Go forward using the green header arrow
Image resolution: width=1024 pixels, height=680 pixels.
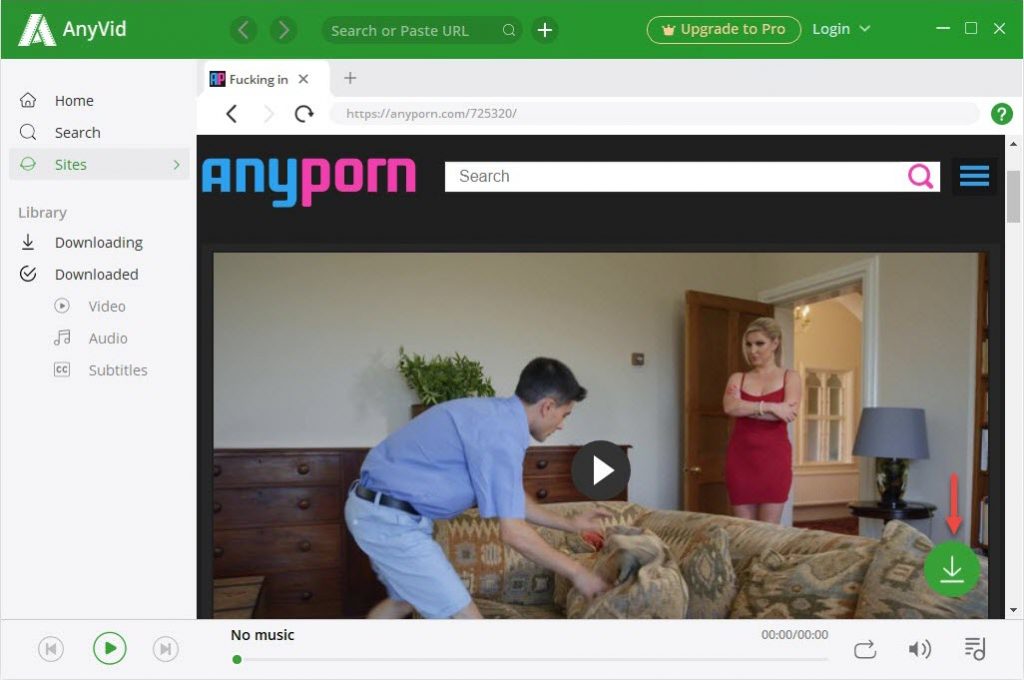point(283,30)
